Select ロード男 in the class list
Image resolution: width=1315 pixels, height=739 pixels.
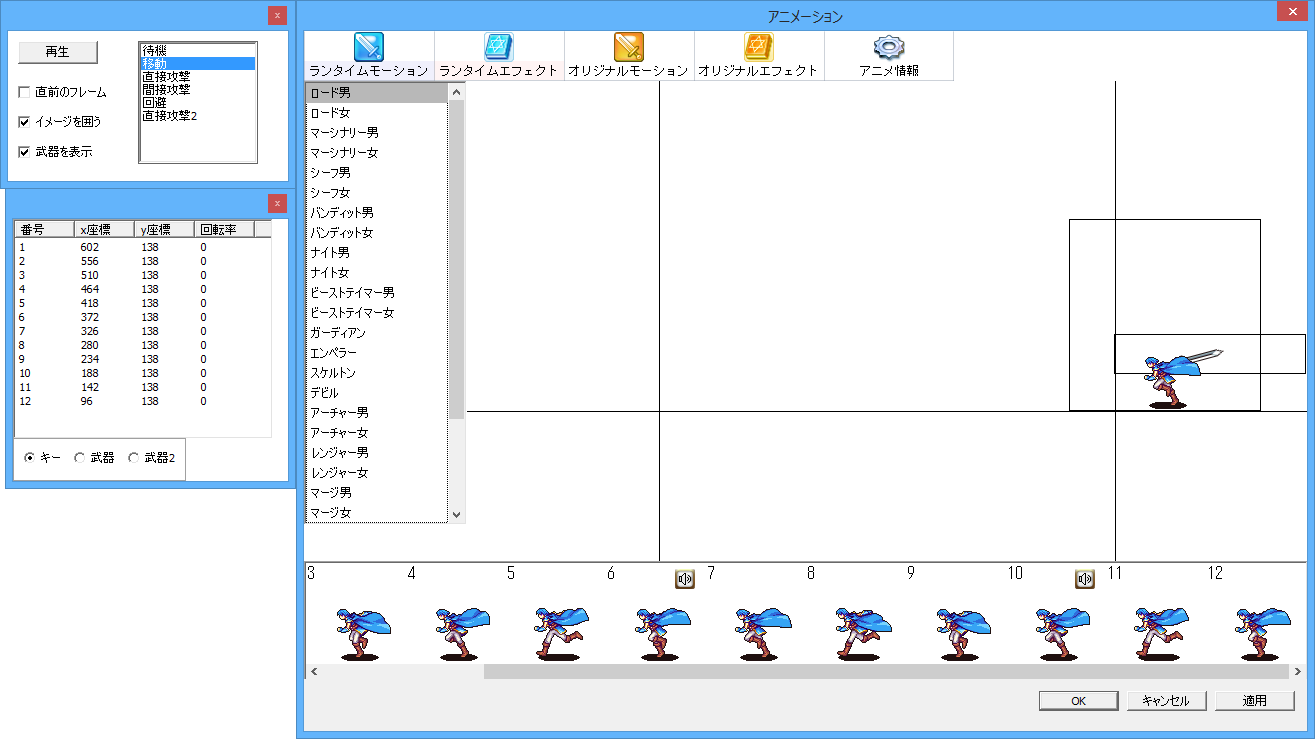(377, 93)
